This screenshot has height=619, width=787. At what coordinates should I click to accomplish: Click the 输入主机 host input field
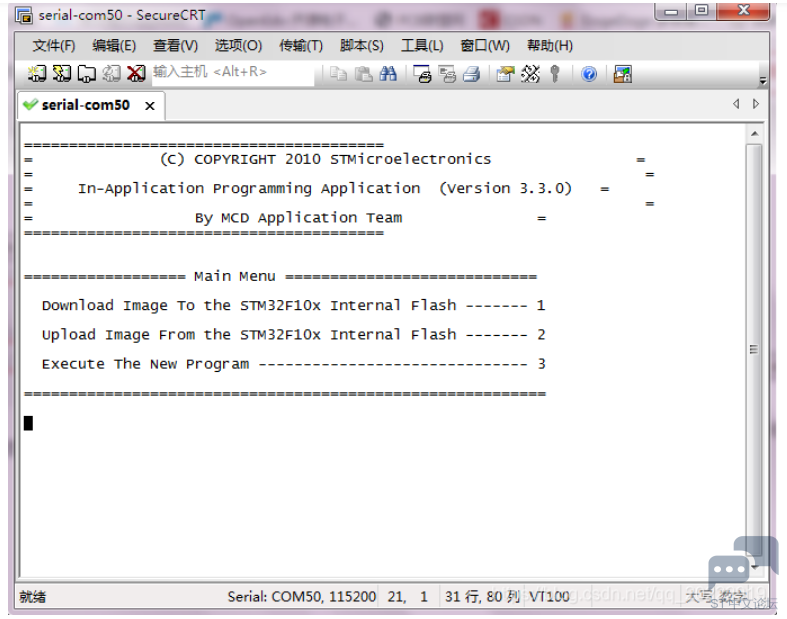point(233,72)
